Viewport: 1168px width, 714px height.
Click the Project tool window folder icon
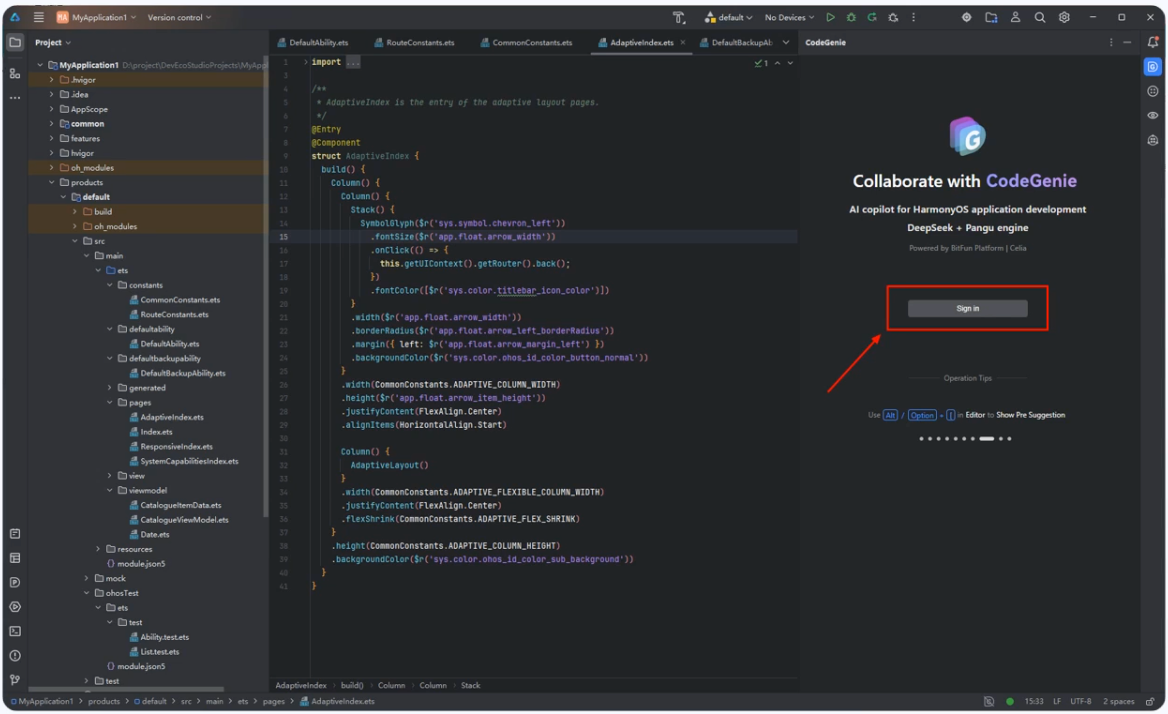(x=15, y=42)
